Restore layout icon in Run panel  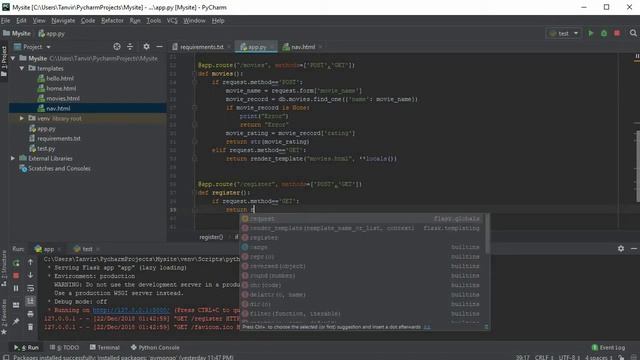pos(16,305)
